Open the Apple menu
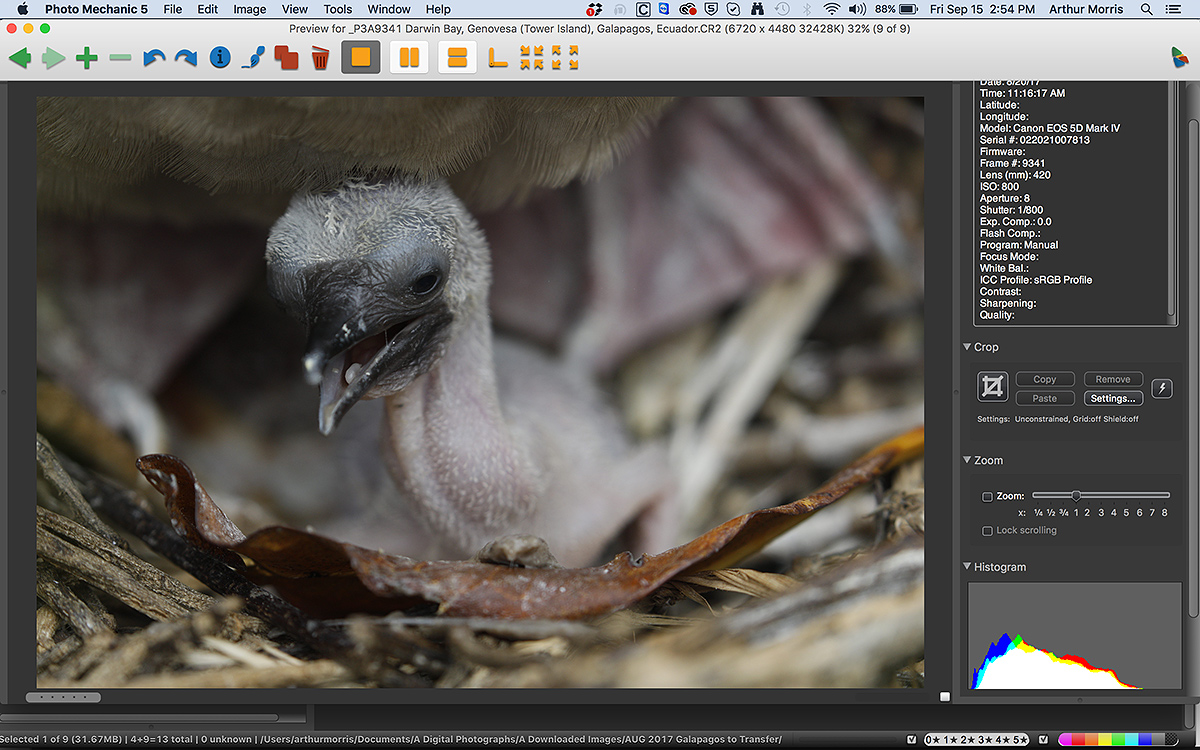 22,9
